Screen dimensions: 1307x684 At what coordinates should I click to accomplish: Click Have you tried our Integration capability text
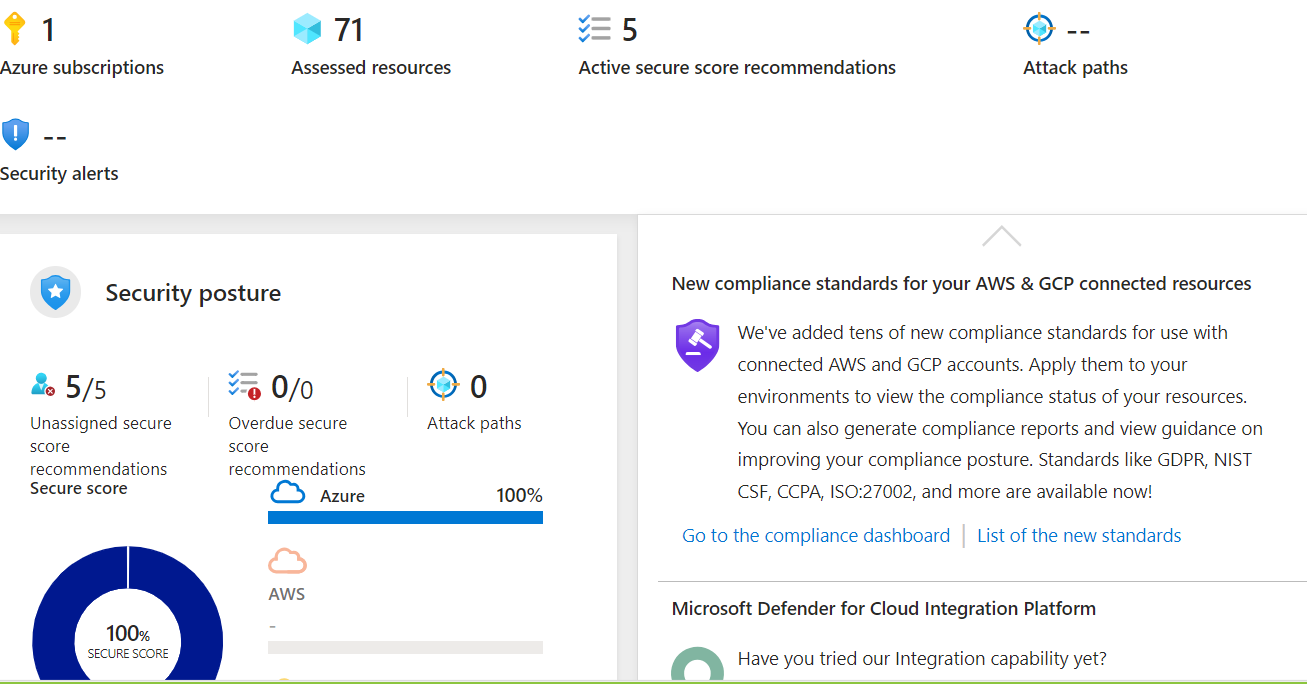tap(922, 659)
